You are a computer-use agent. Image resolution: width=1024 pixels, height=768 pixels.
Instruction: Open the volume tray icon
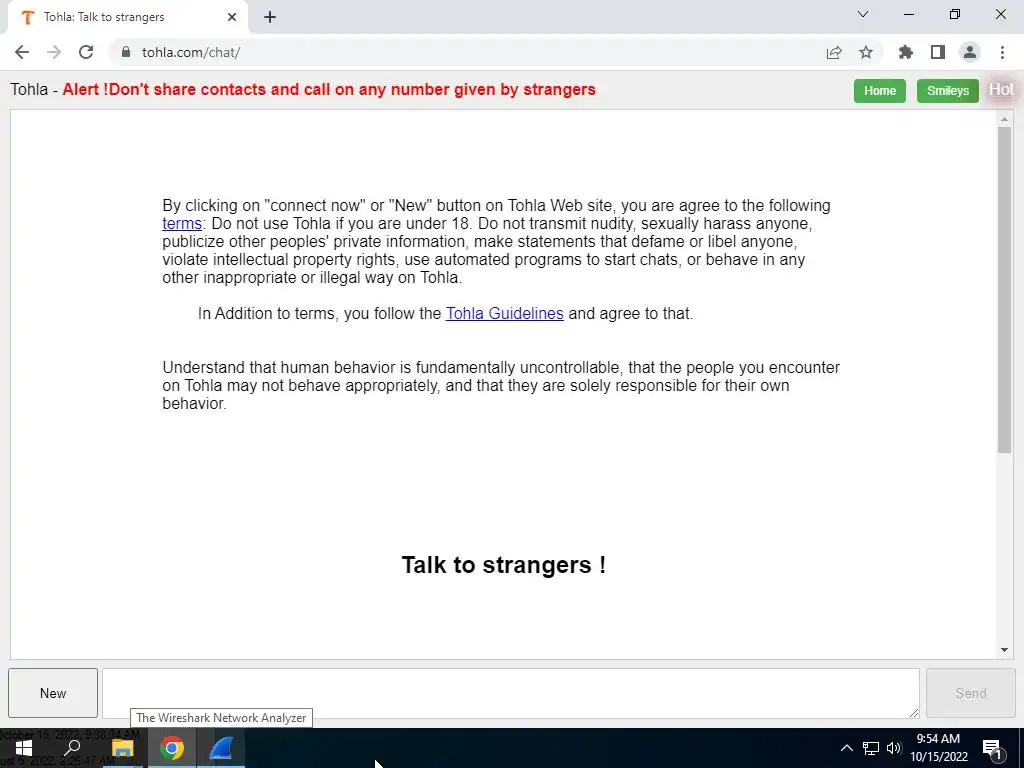click(x=894, y=748)
